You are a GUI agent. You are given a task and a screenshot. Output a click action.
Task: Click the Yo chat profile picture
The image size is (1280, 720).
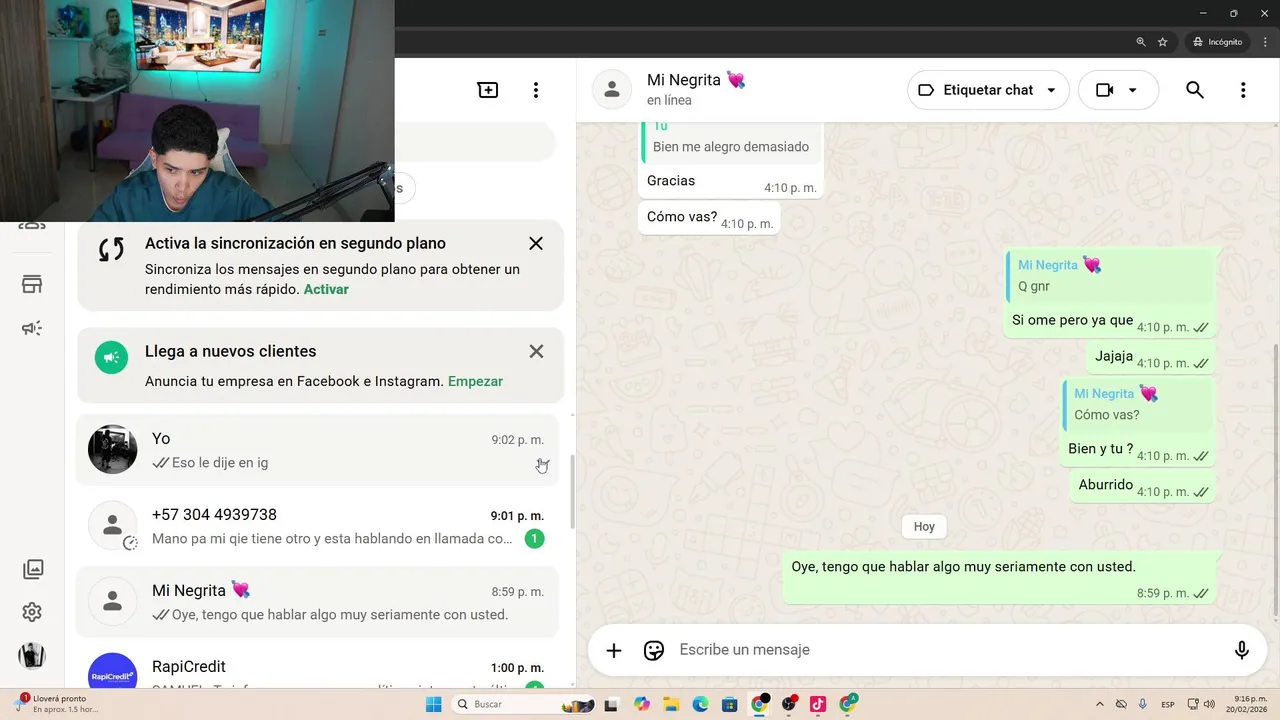[112, 450]
